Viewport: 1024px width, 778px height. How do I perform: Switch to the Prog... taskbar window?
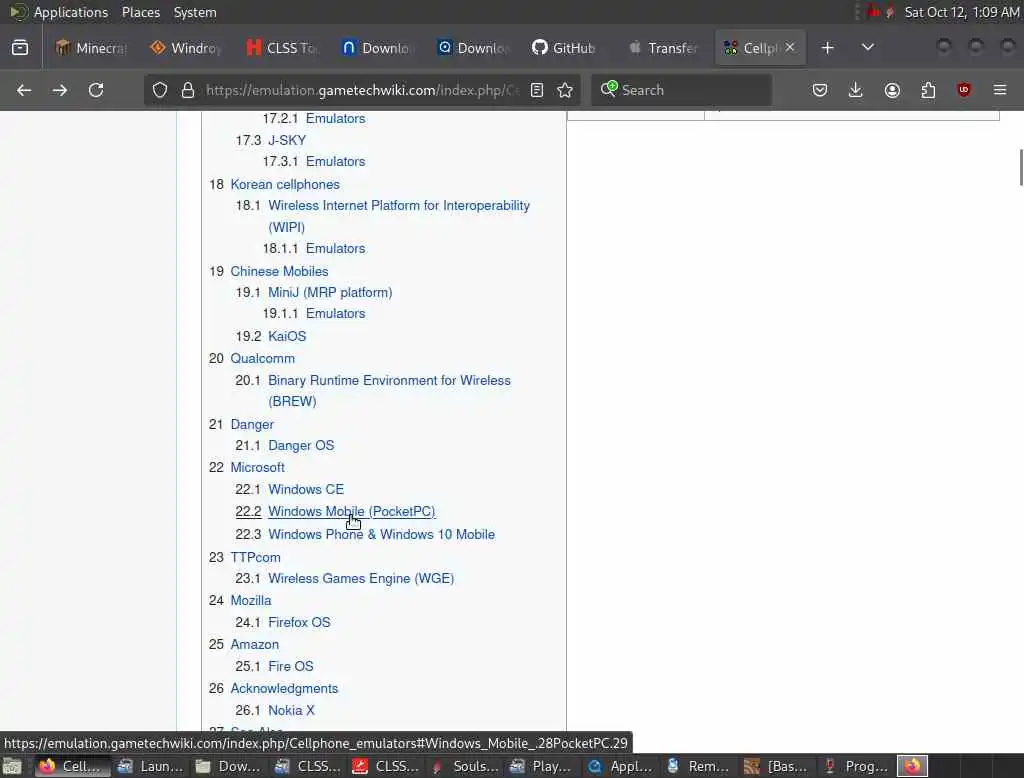tap(856, 766)
